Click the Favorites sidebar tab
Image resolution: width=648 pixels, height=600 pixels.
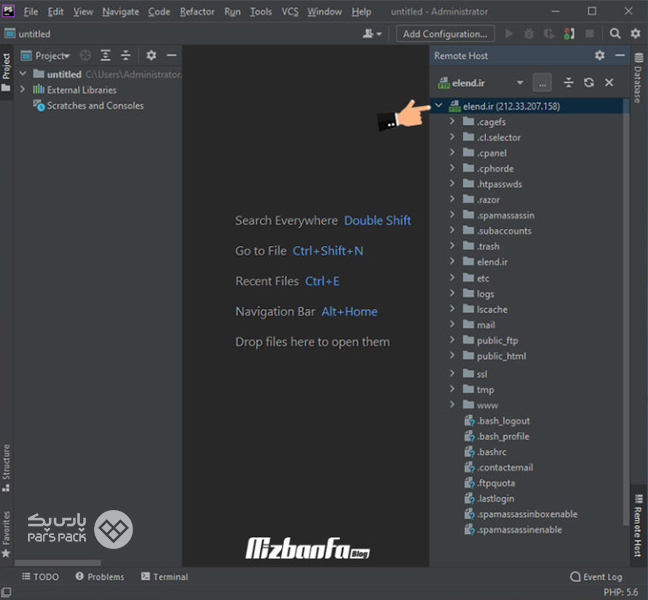pyautogui.click(x=6, y=533)
